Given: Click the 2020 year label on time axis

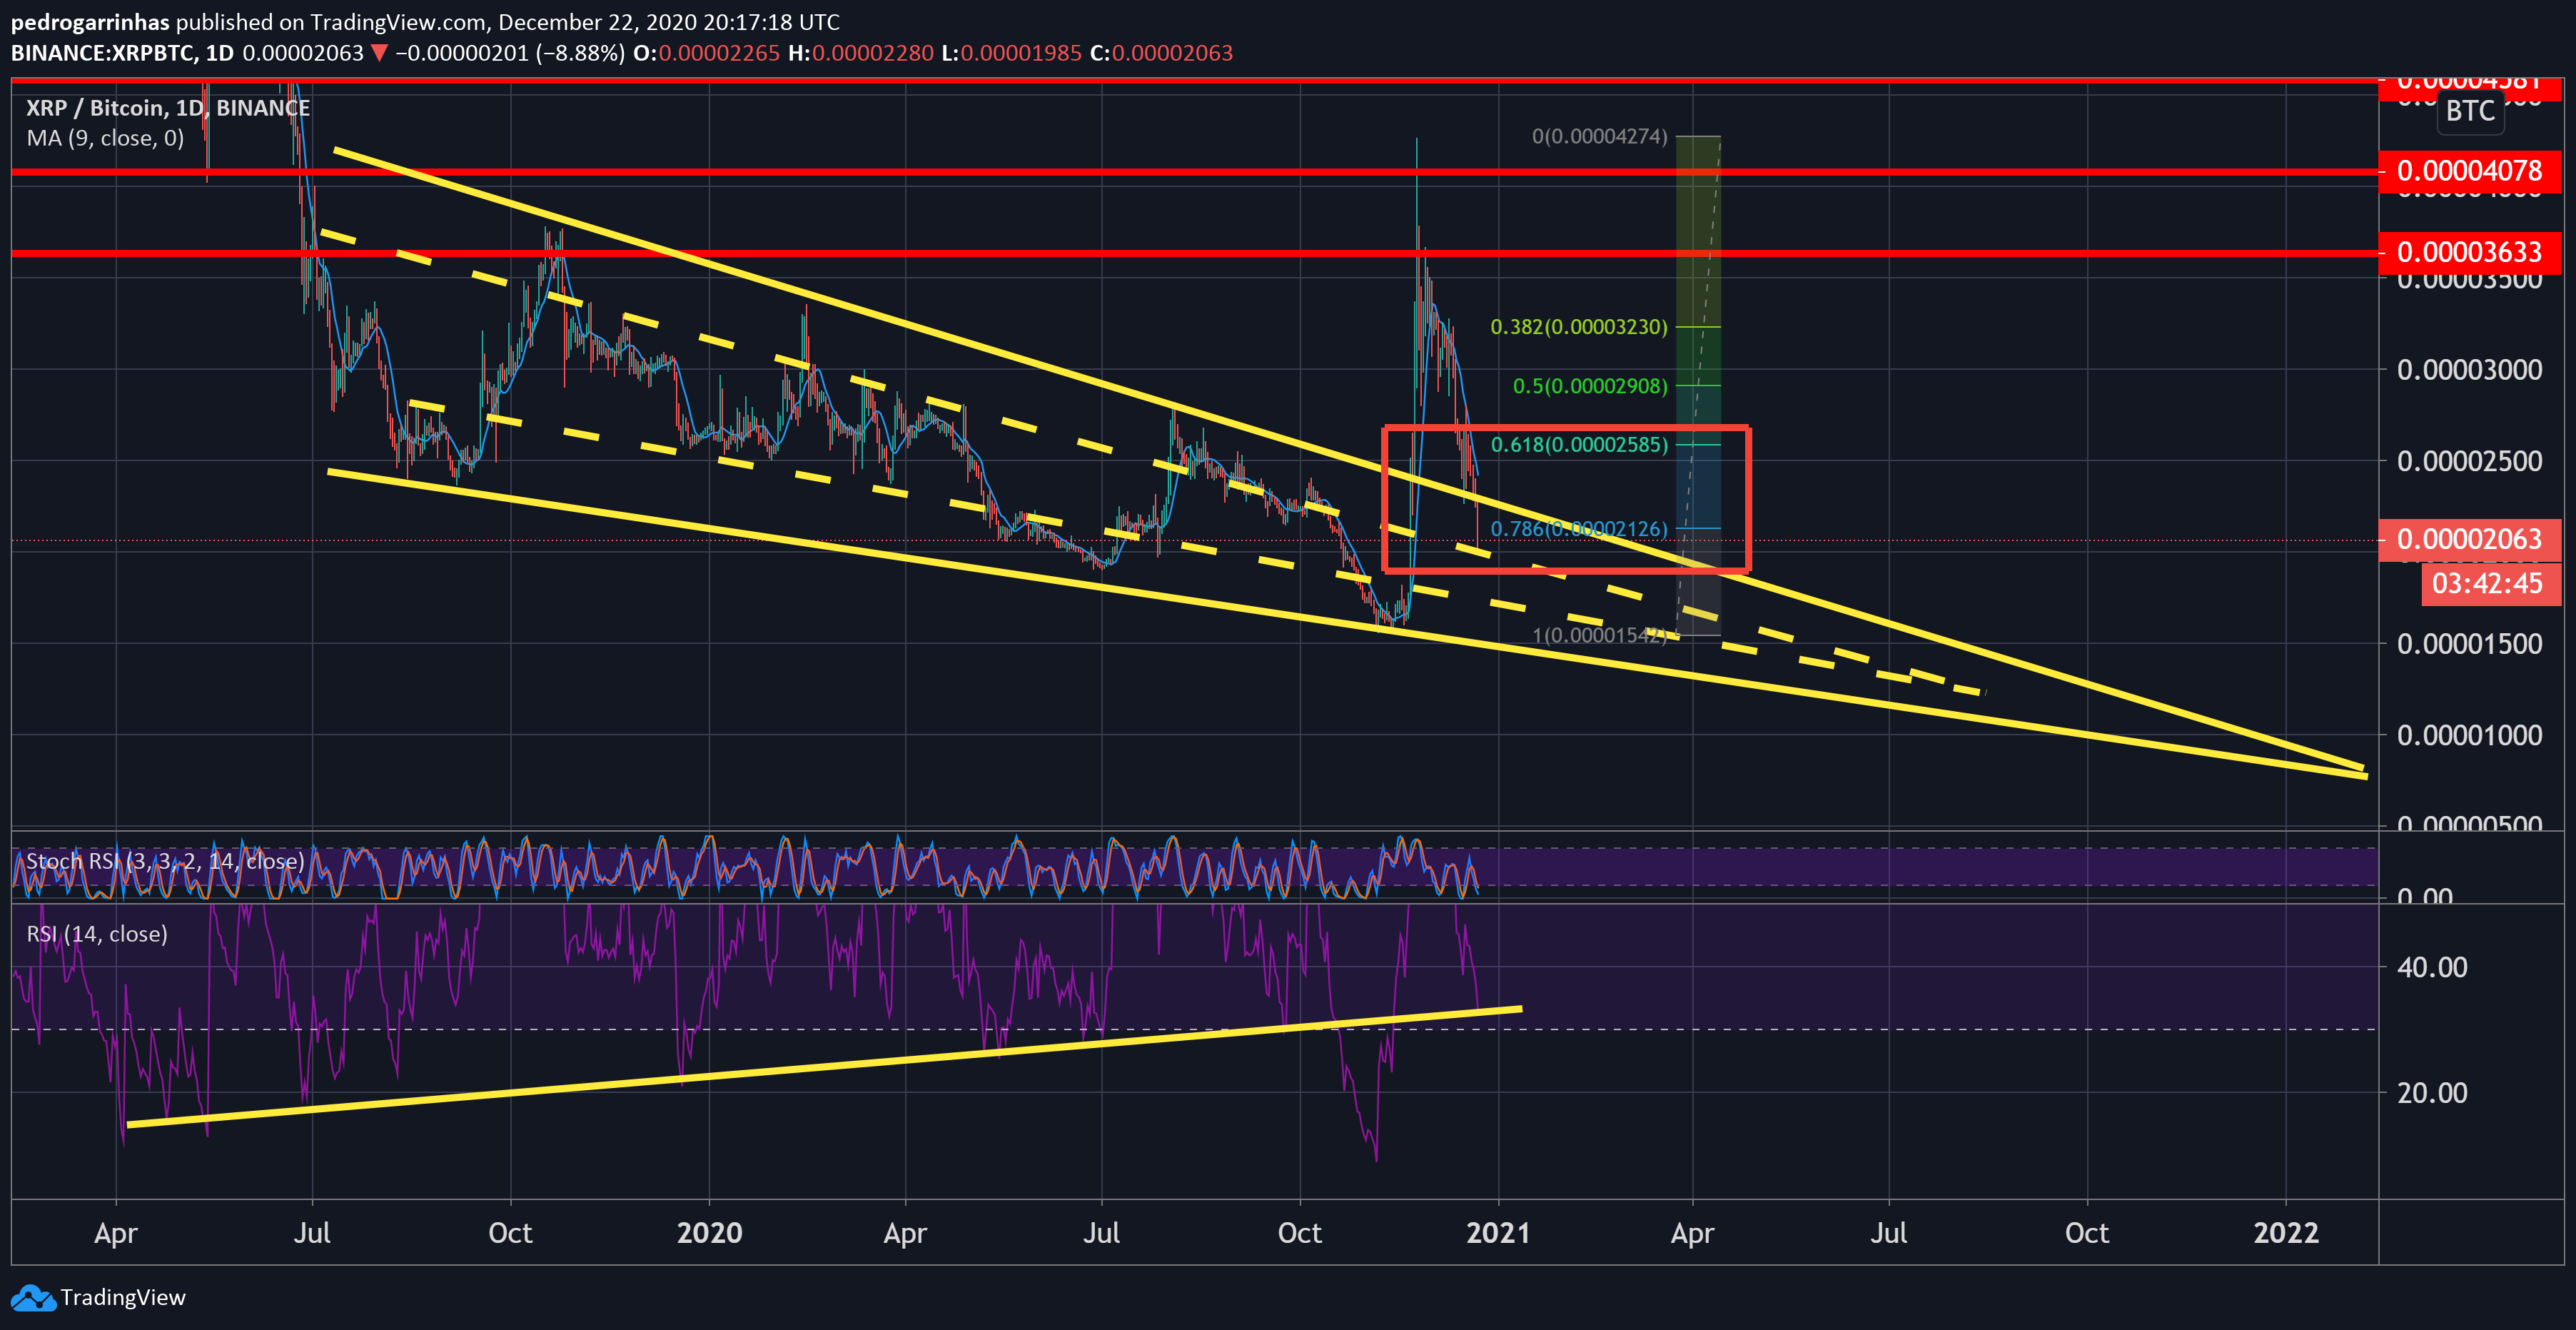Looking at the screenshot, I should [x=709, y=1233].
